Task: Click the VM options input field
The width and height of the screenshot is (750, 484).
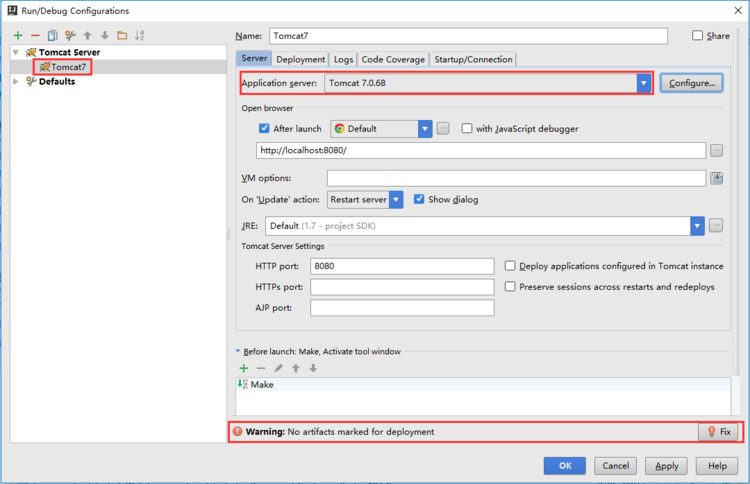Action: [x=516, y=178]
